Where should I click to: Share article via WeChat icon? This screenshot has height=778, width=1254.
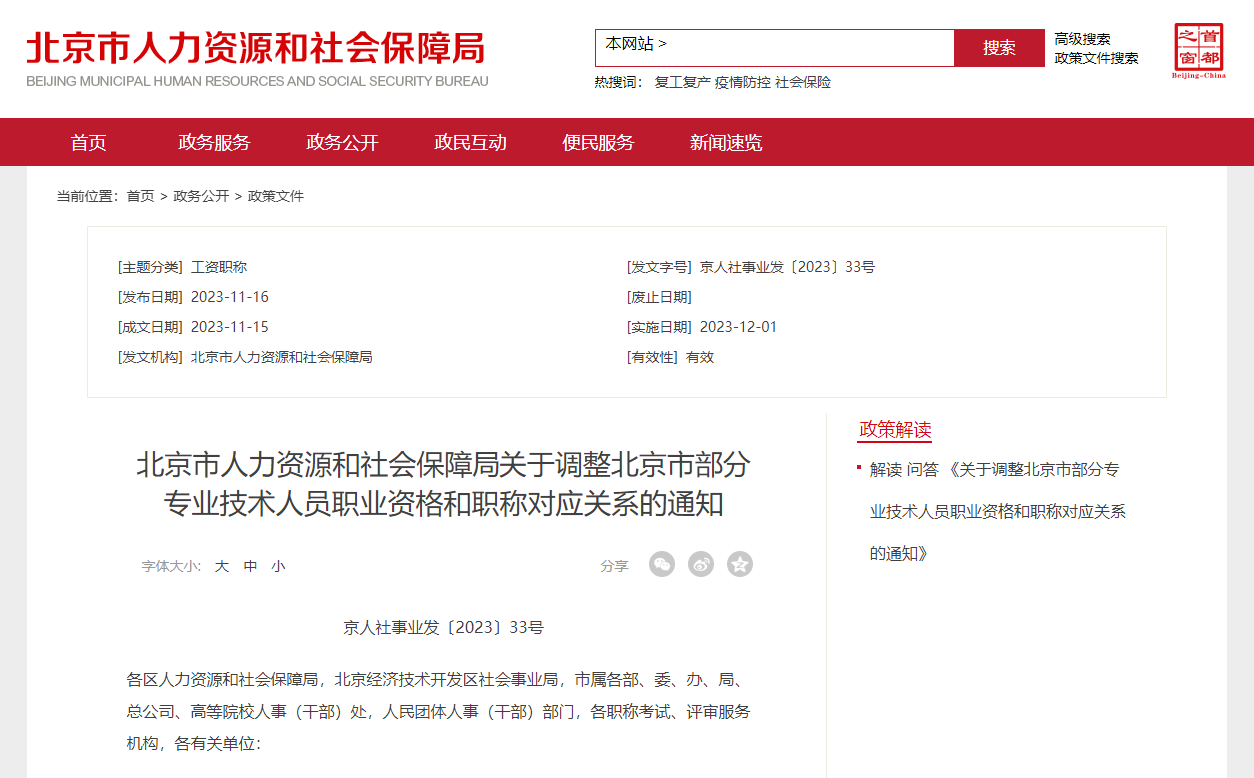[x=662, y=565]
